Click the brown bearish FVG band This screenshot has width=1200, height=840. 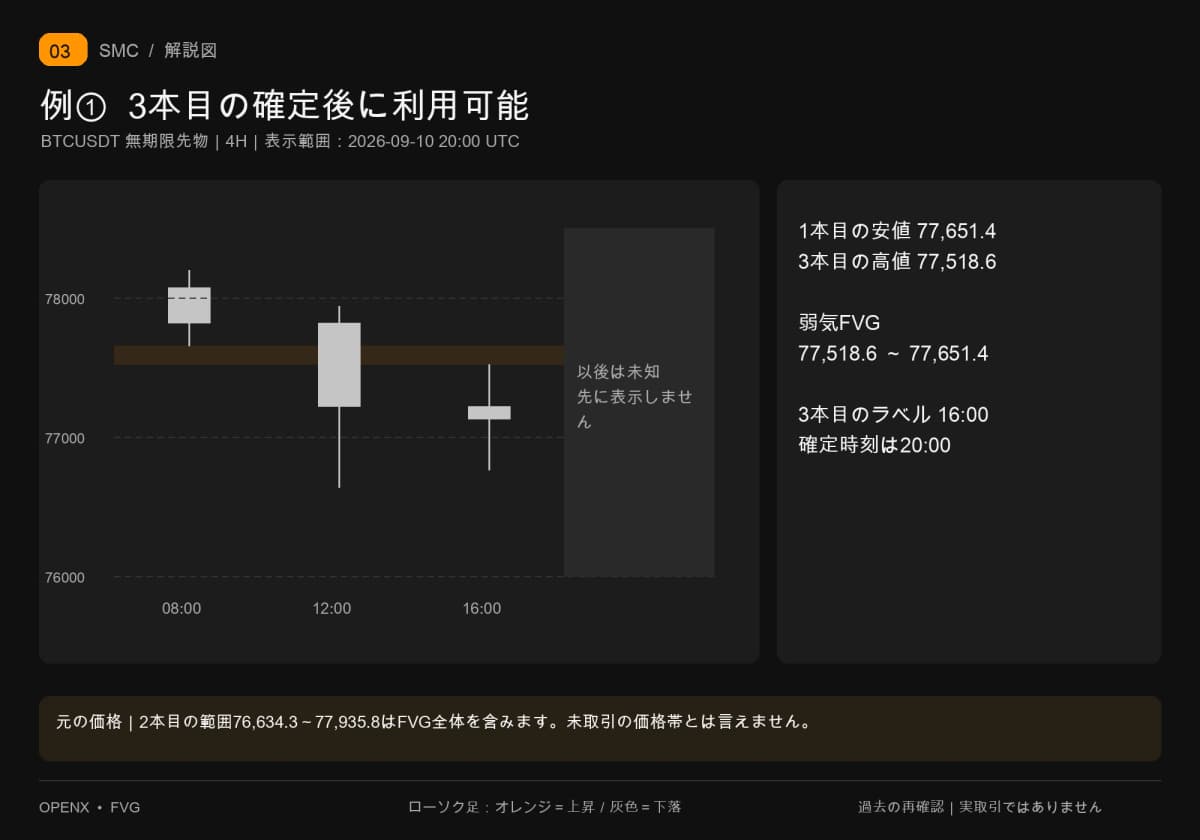click(339, 355)
